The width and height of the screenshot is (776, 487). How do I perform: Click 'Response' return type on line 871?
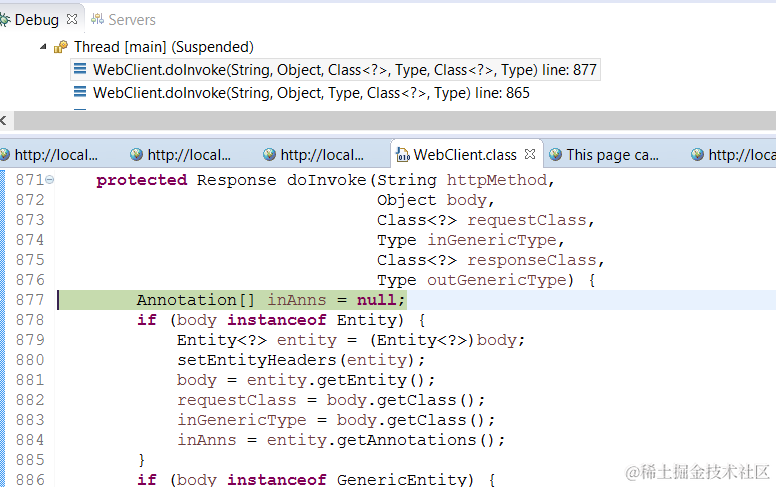[x=237, y=180]
